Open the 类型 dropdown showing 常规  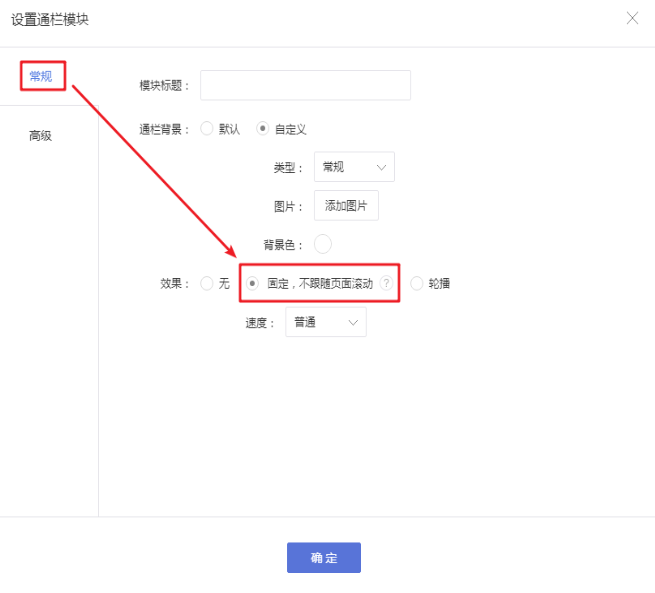click(x=354, y=167)
